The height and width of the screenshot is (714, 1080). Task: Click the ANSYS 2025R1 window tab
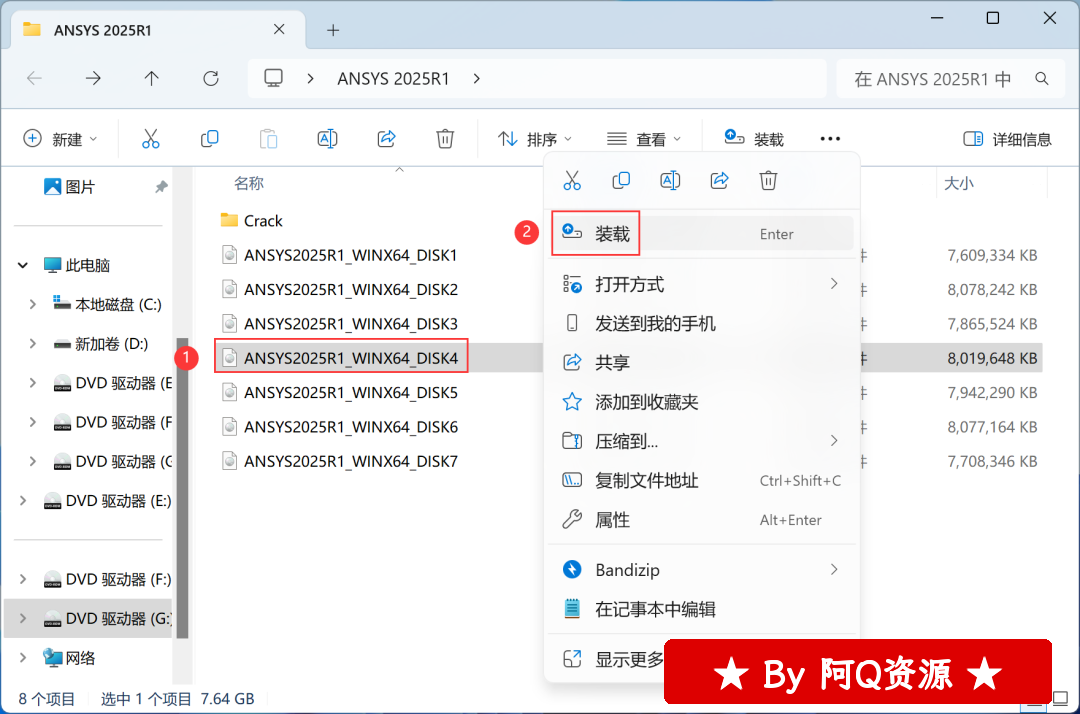158,30
